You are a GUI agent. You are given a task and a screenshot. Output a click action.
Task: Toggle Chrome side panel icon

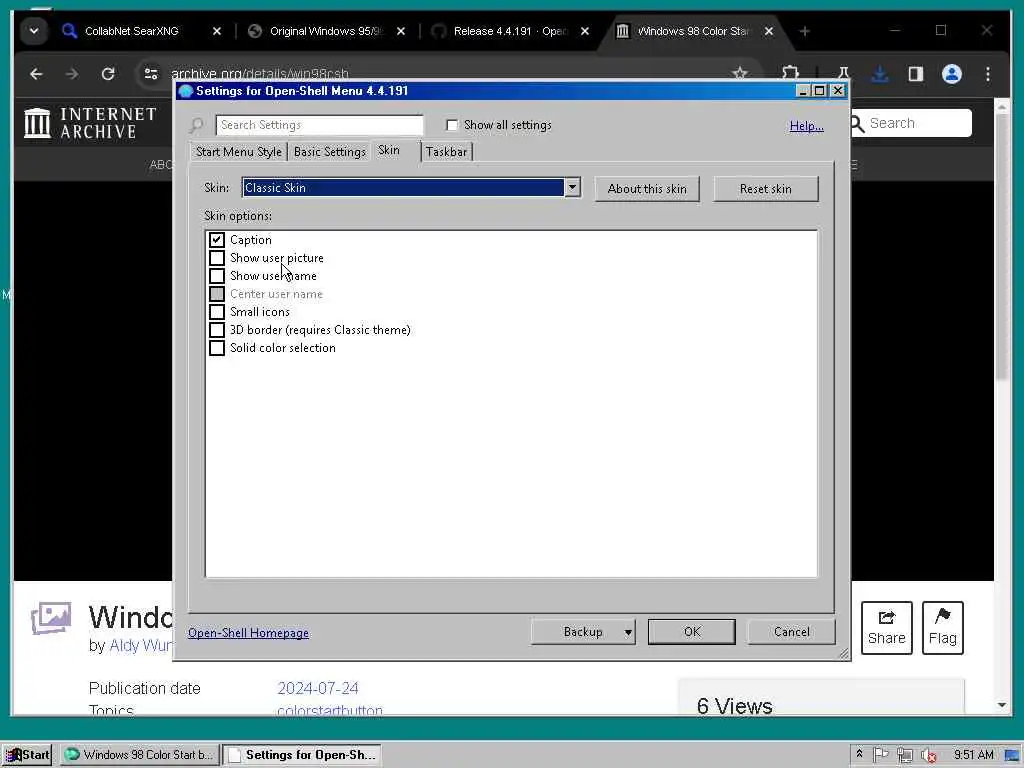tap(916, 74)
